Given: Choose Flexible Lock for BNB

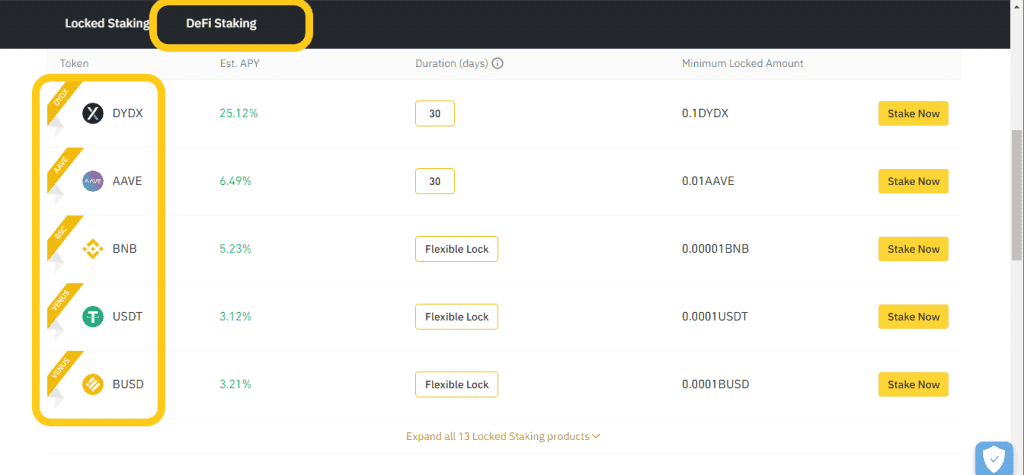Looking at the screenshot, I should (x=456, y=249).
